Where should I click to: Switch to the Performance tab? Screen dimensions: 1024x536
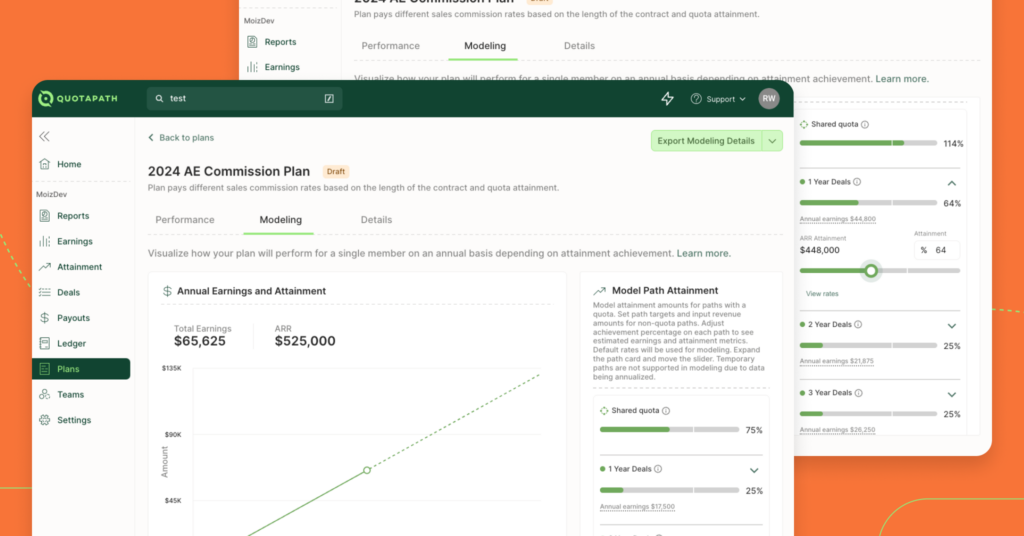coord(185,220)
